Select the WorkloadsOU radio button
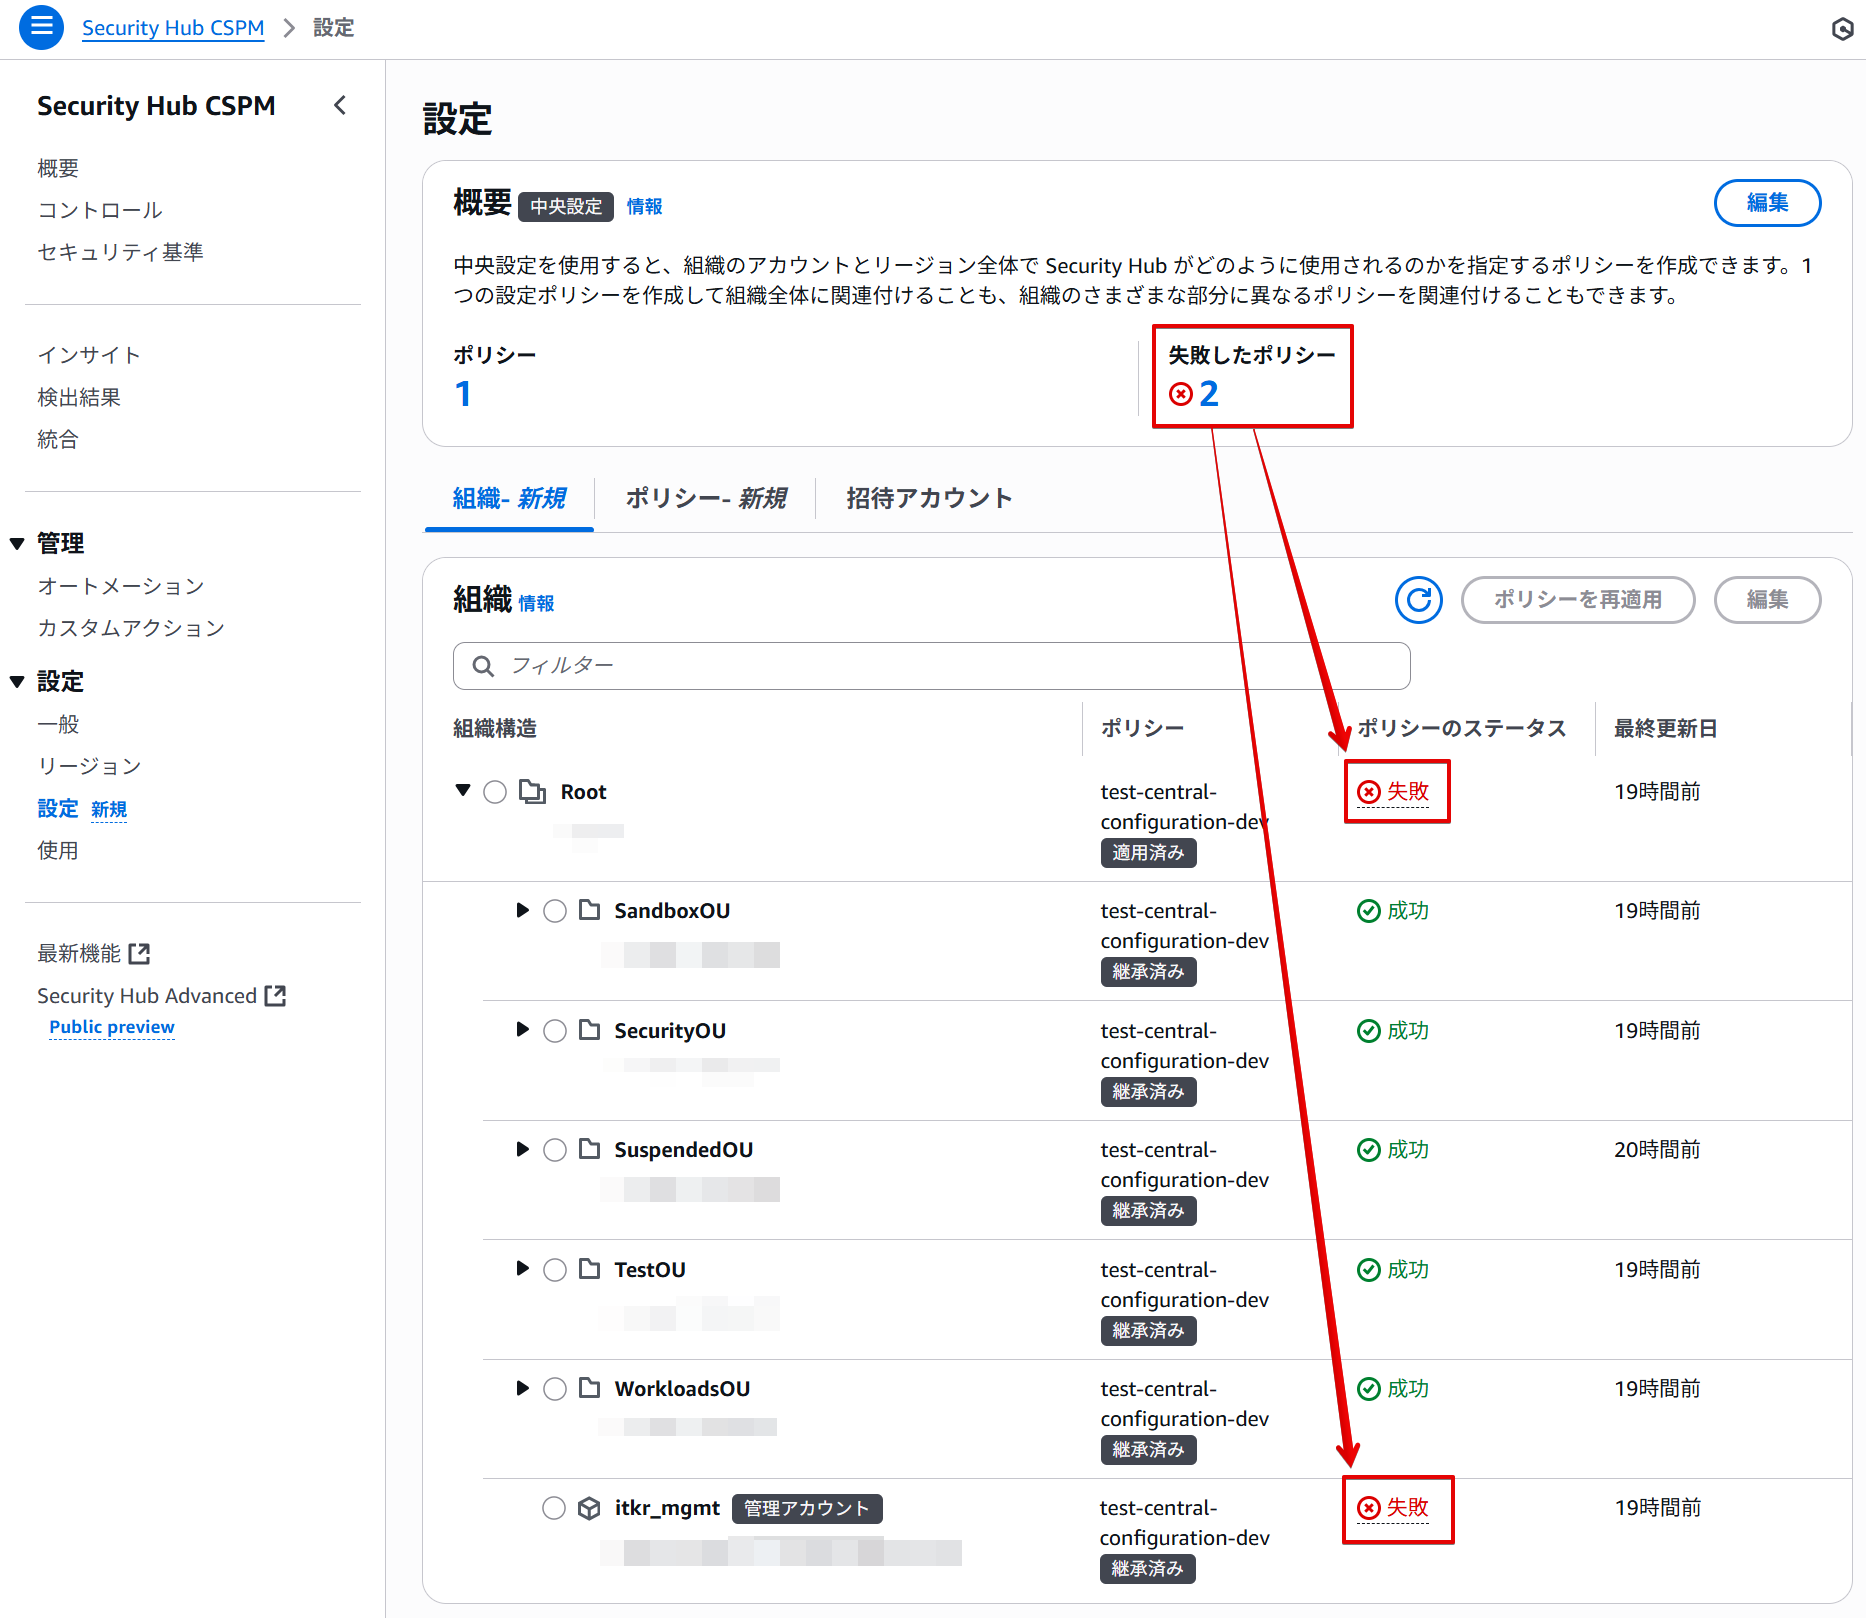The width and height of the screenshot is (1866, 1618). tap(555, 1389)
